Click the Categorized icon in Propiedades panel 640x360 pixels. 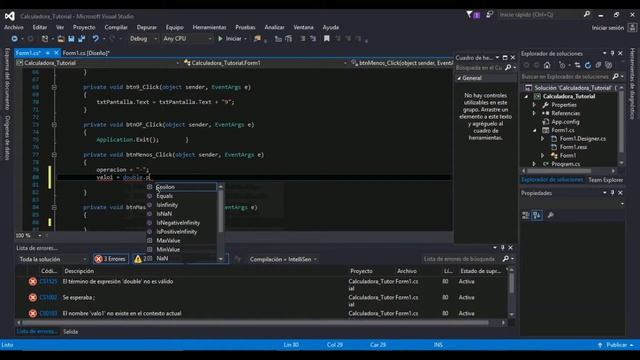(526, 215)
